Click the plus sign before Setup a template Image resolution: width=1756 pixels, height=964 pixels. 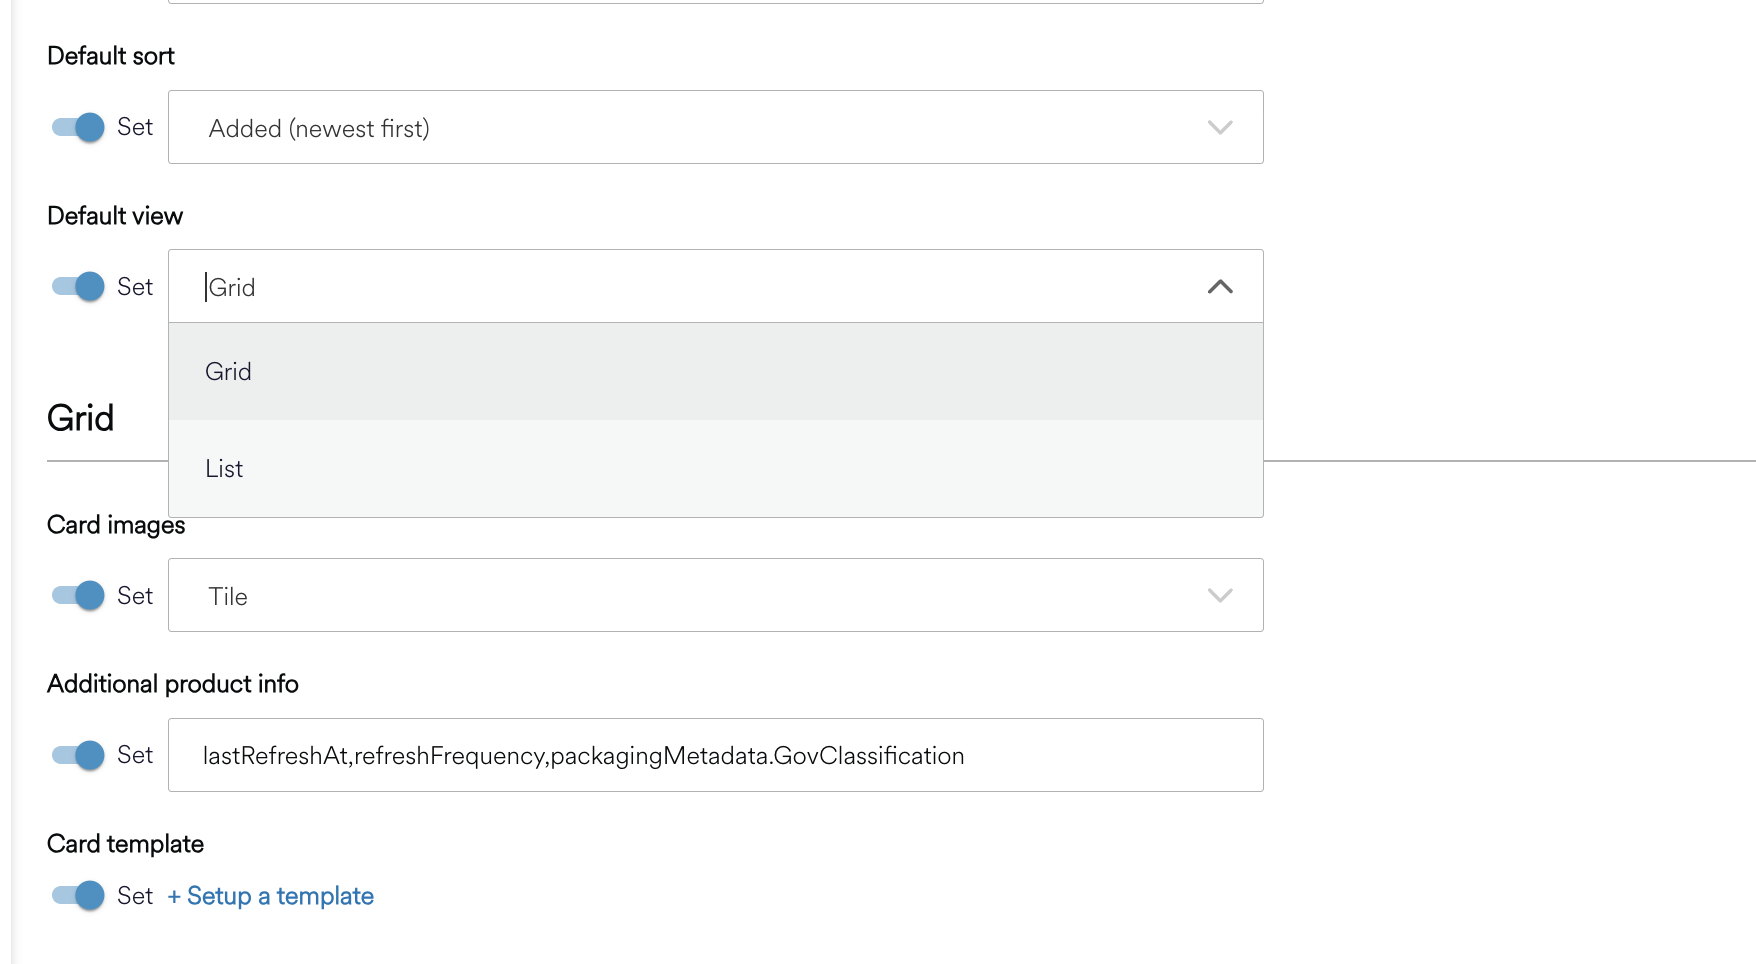coord(174,897)
